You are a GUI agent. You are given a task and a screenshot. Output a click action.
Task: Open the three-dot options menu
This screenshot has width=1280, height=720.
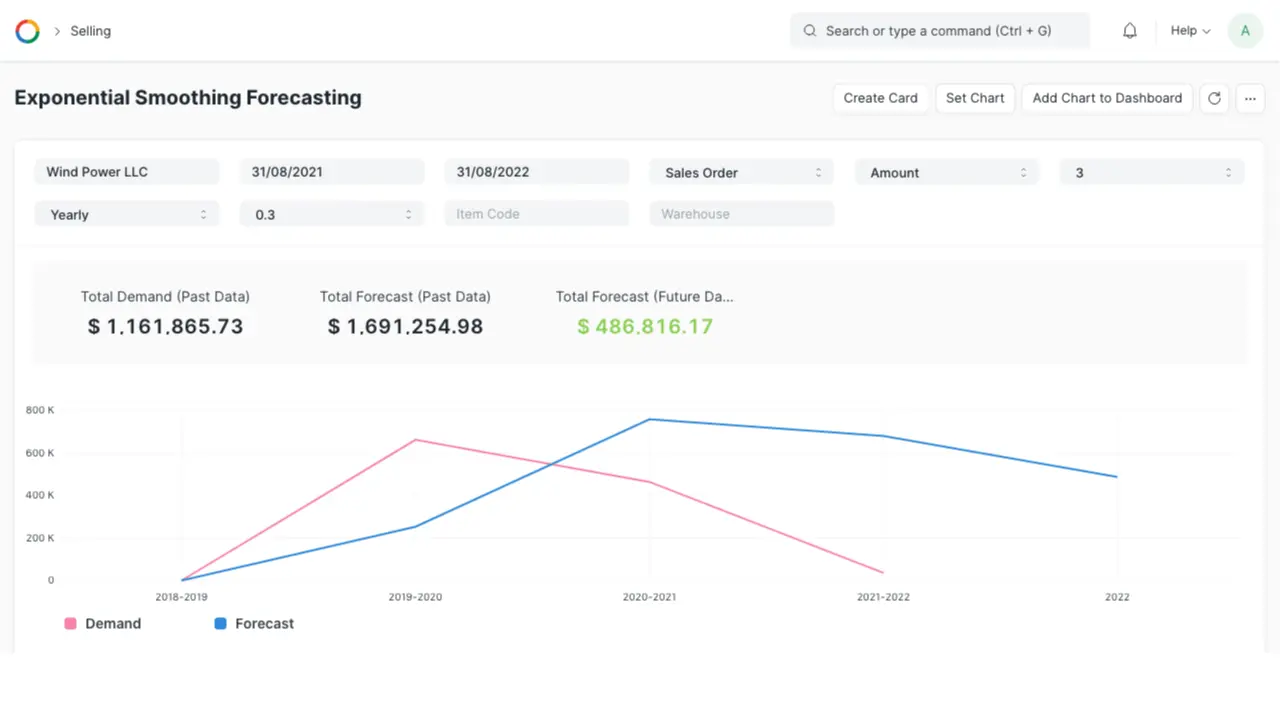click(1250, 98)
